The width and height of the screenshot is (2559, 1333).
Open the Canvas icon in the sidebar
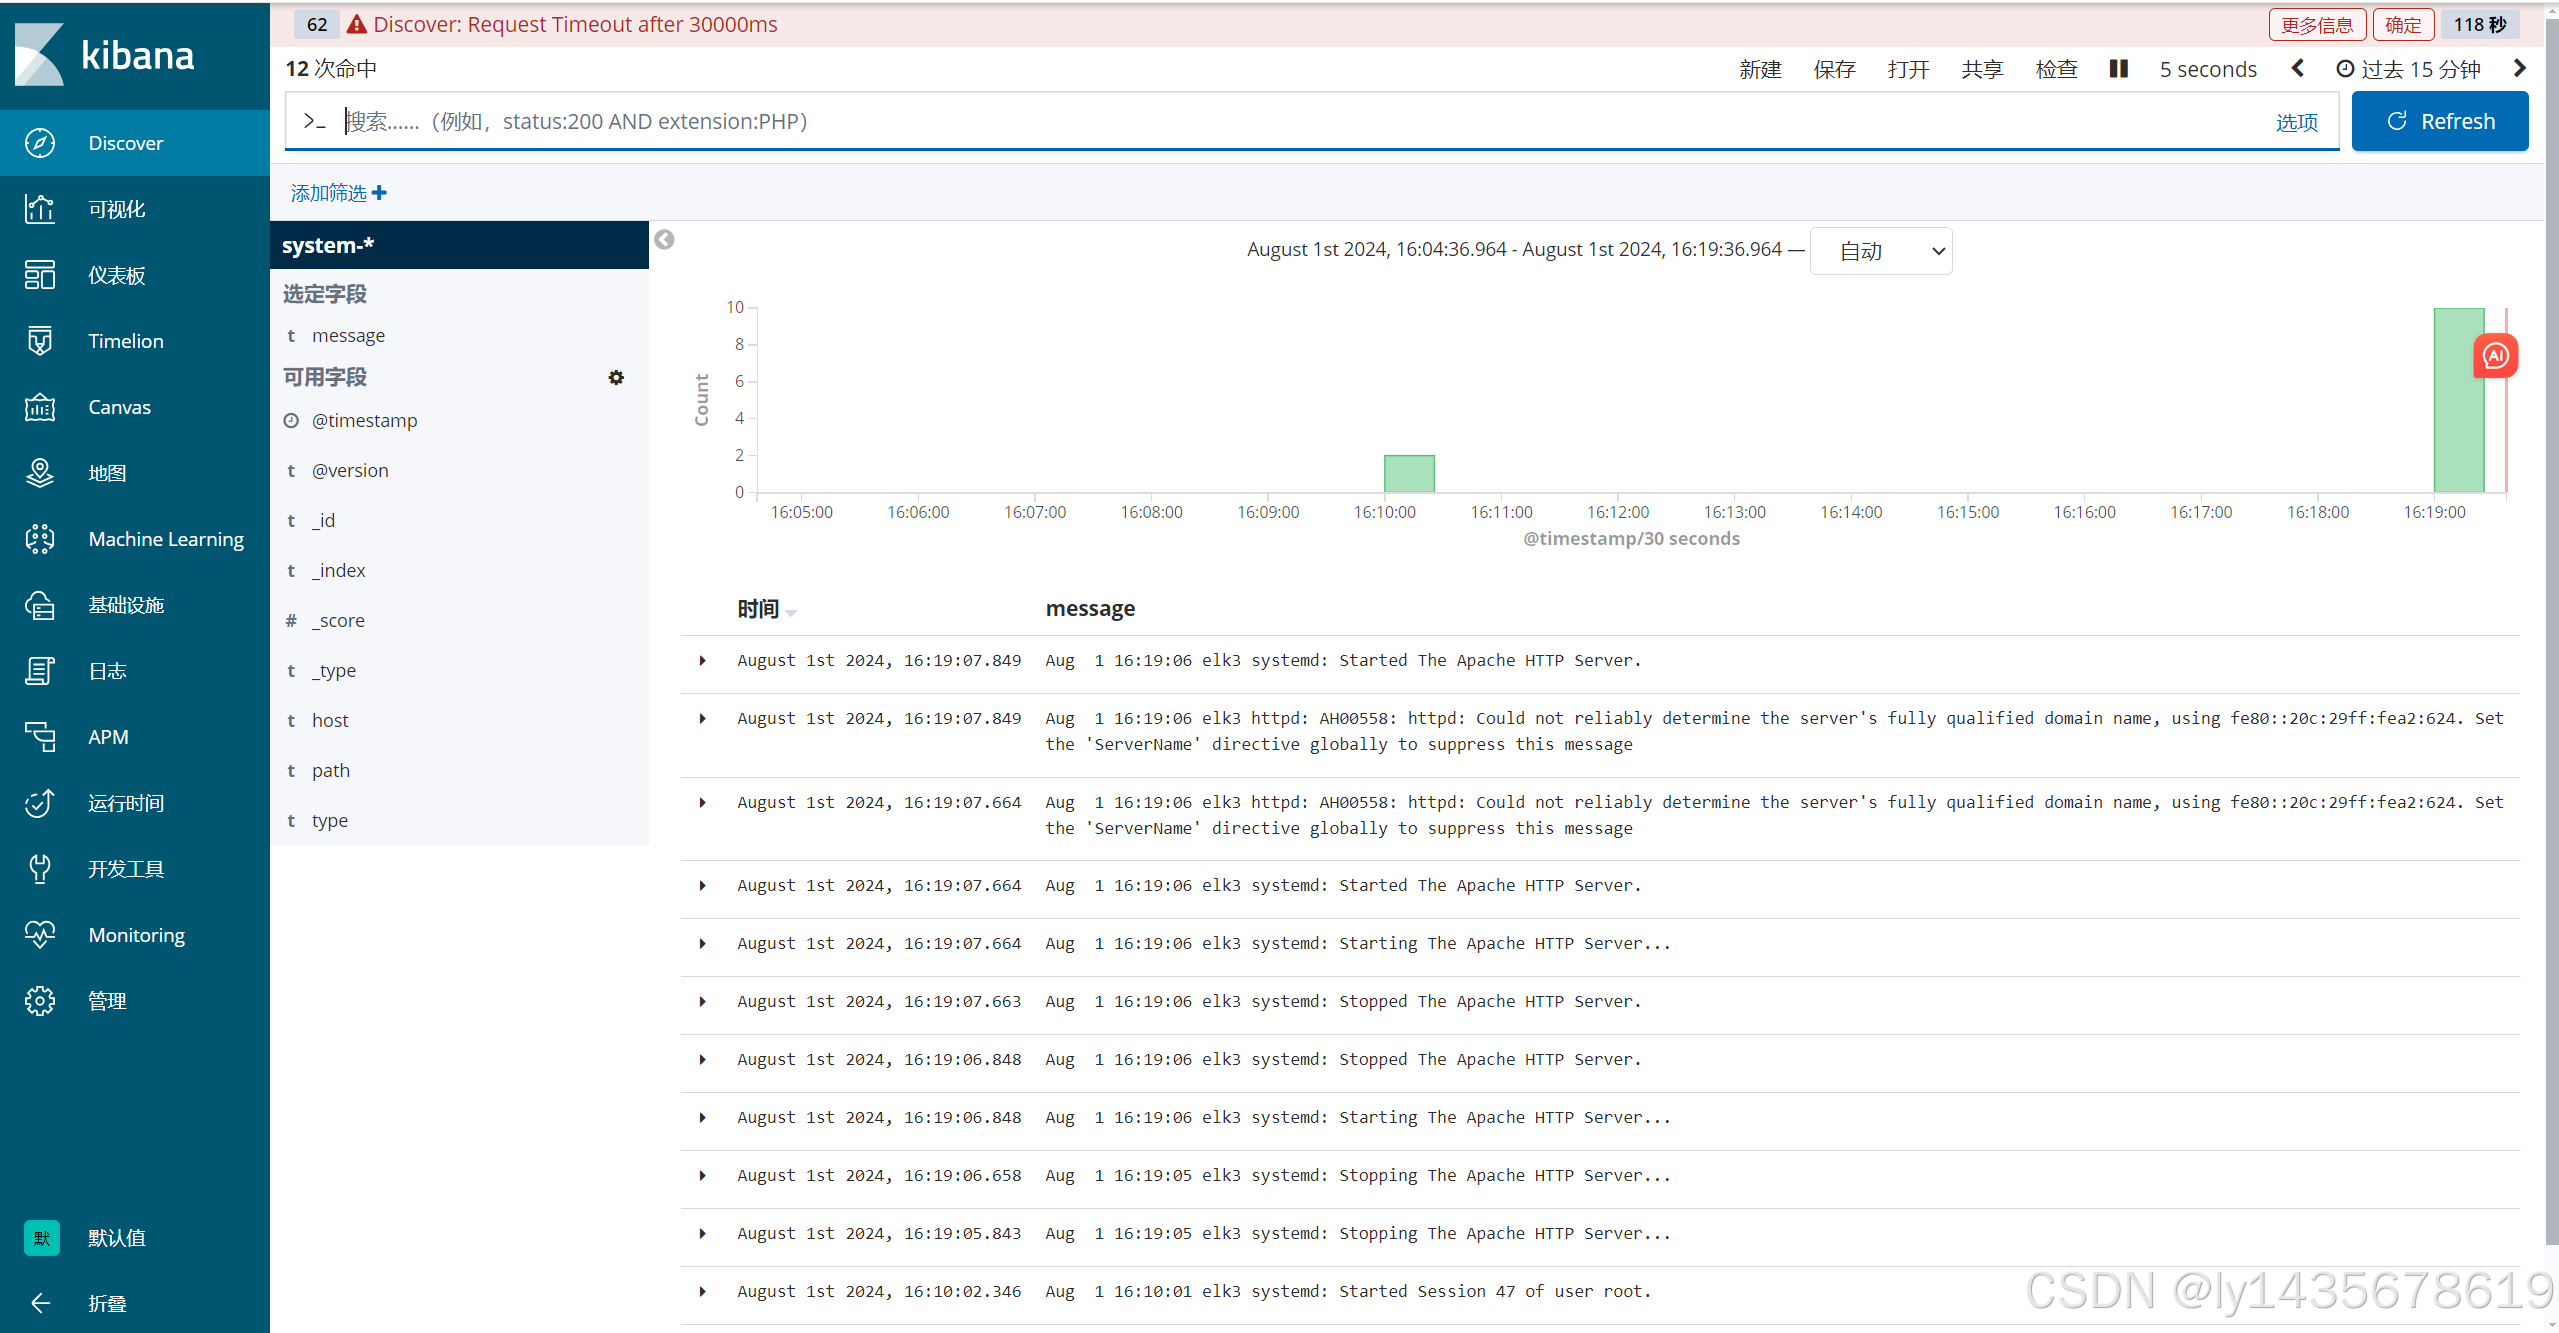(x=40, y=407)
